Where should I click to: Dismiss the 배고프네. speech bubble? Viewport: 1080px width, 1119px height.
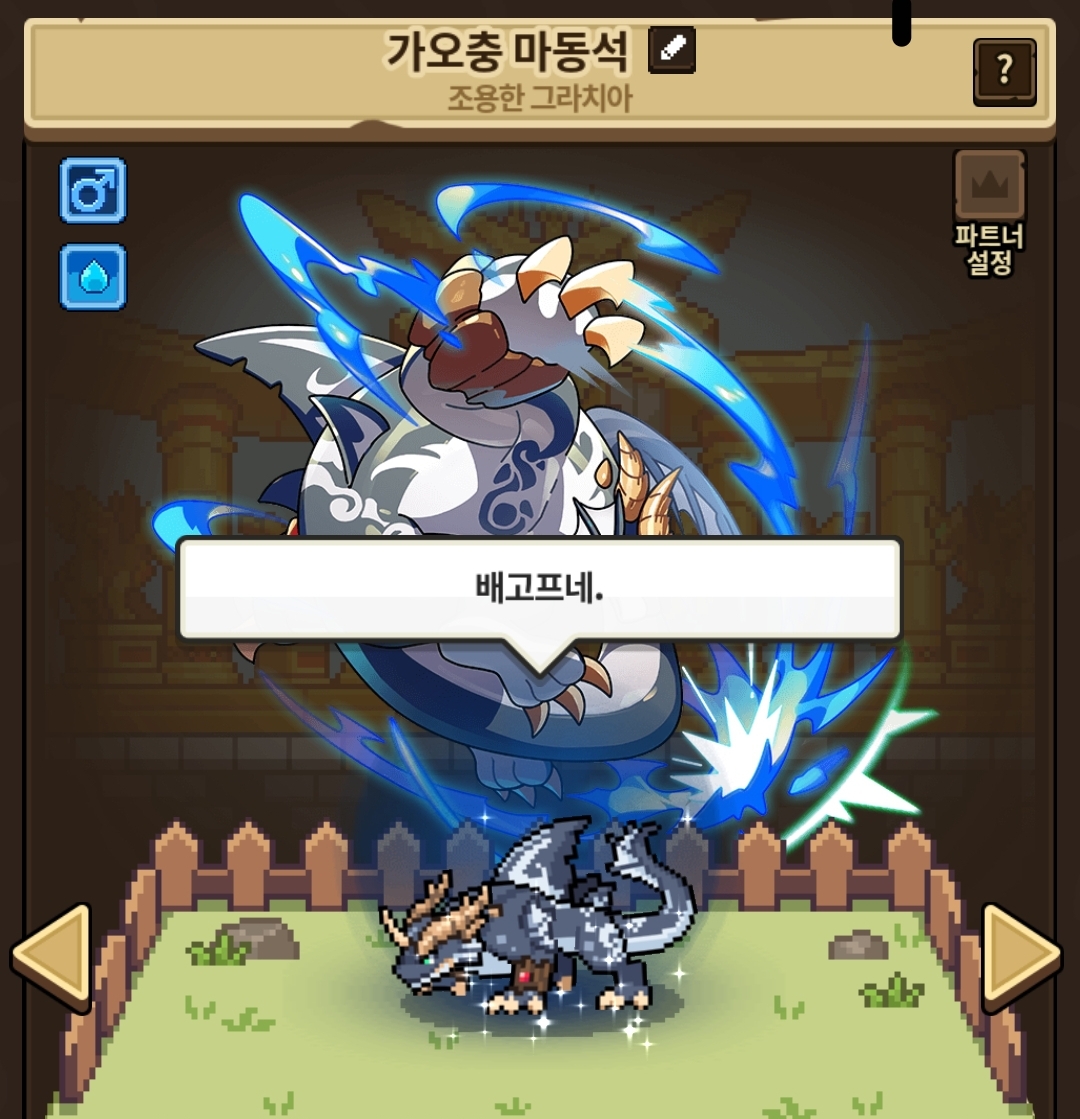539,588
